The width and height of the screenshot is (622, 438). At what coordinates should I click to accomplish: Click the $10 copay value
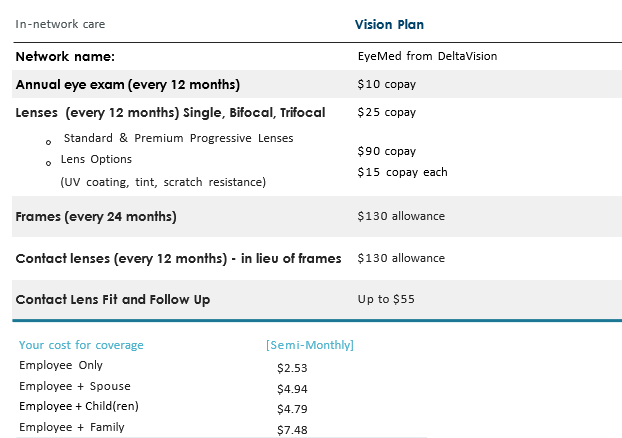[386, 85]
